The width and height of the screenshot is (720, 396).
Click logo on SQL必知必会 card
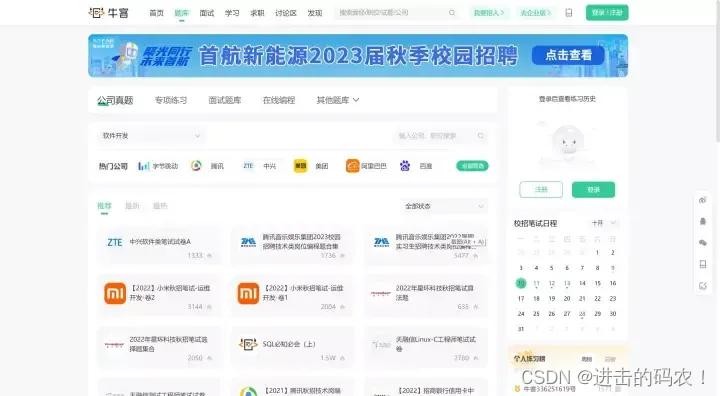pos(248,344)
